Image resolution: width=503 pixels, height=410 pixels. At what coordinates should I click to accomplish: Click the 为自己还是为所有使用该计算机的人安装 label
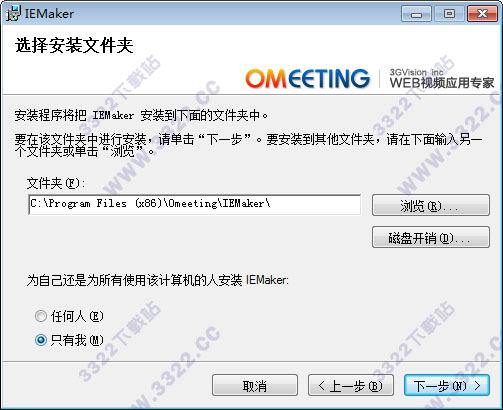pos(157,280)
